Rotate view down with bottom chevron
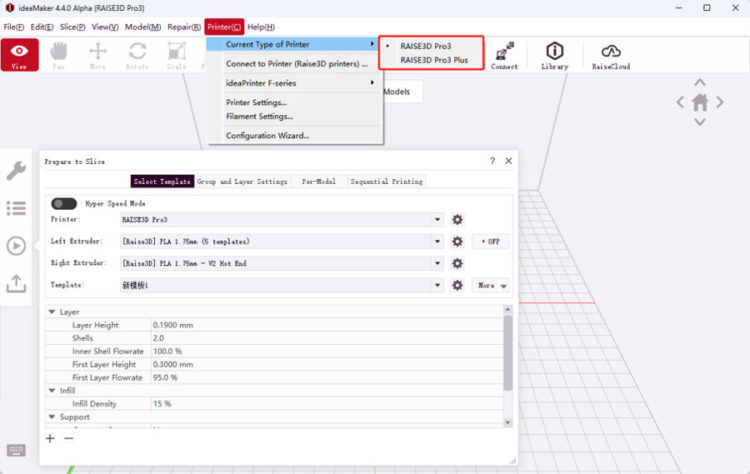 700,122
